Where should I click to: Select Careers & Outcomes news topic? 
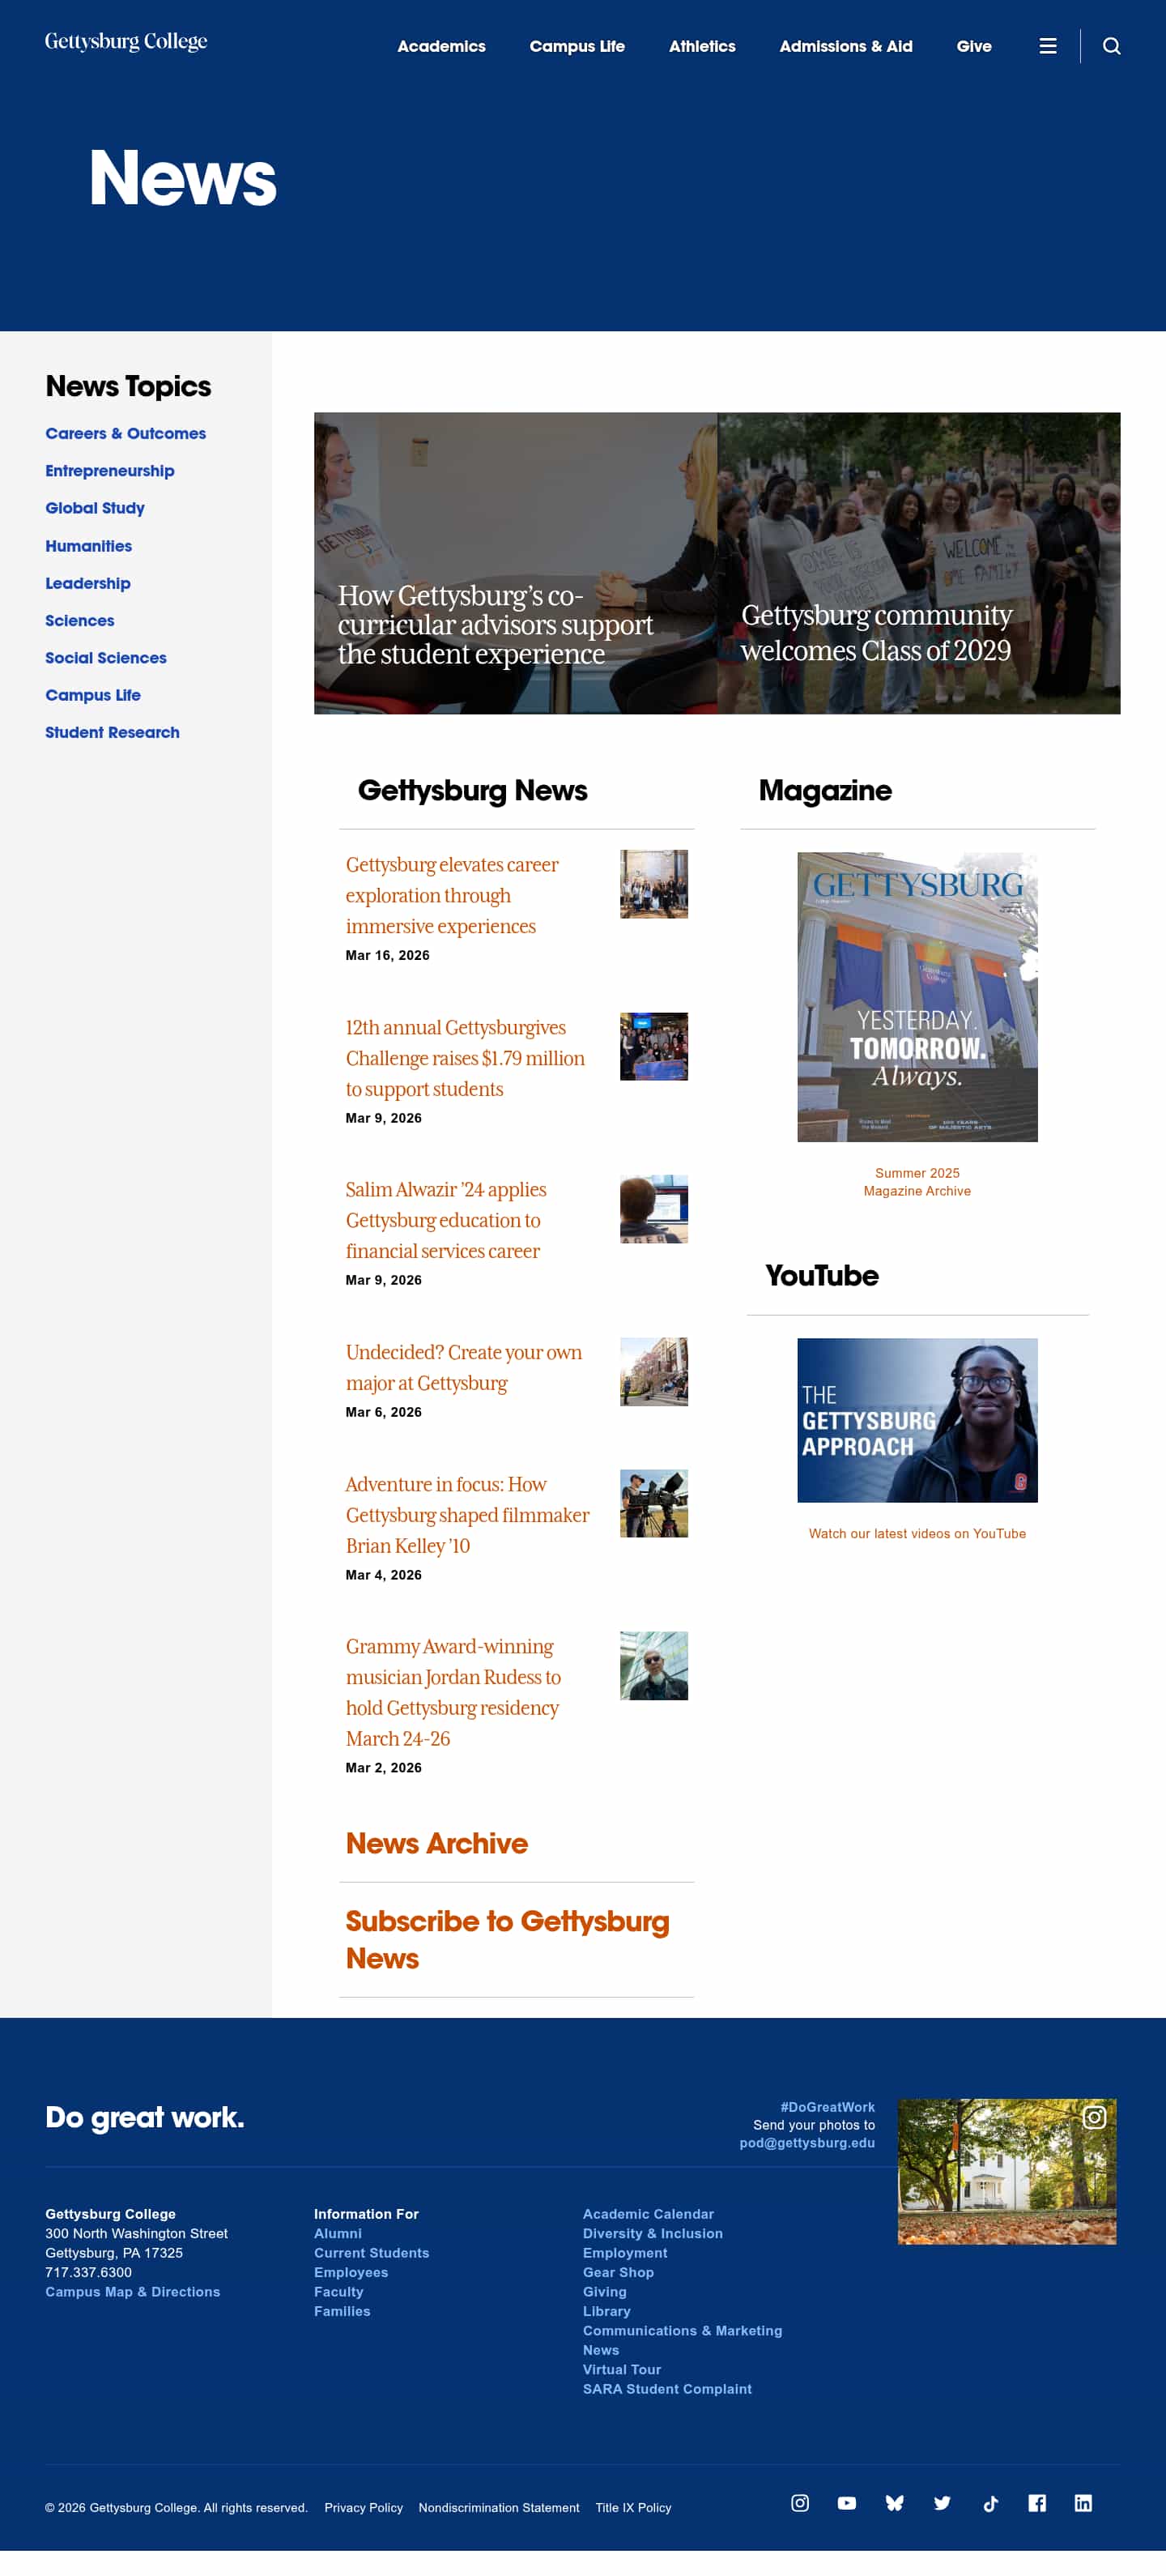coord(125,433)
